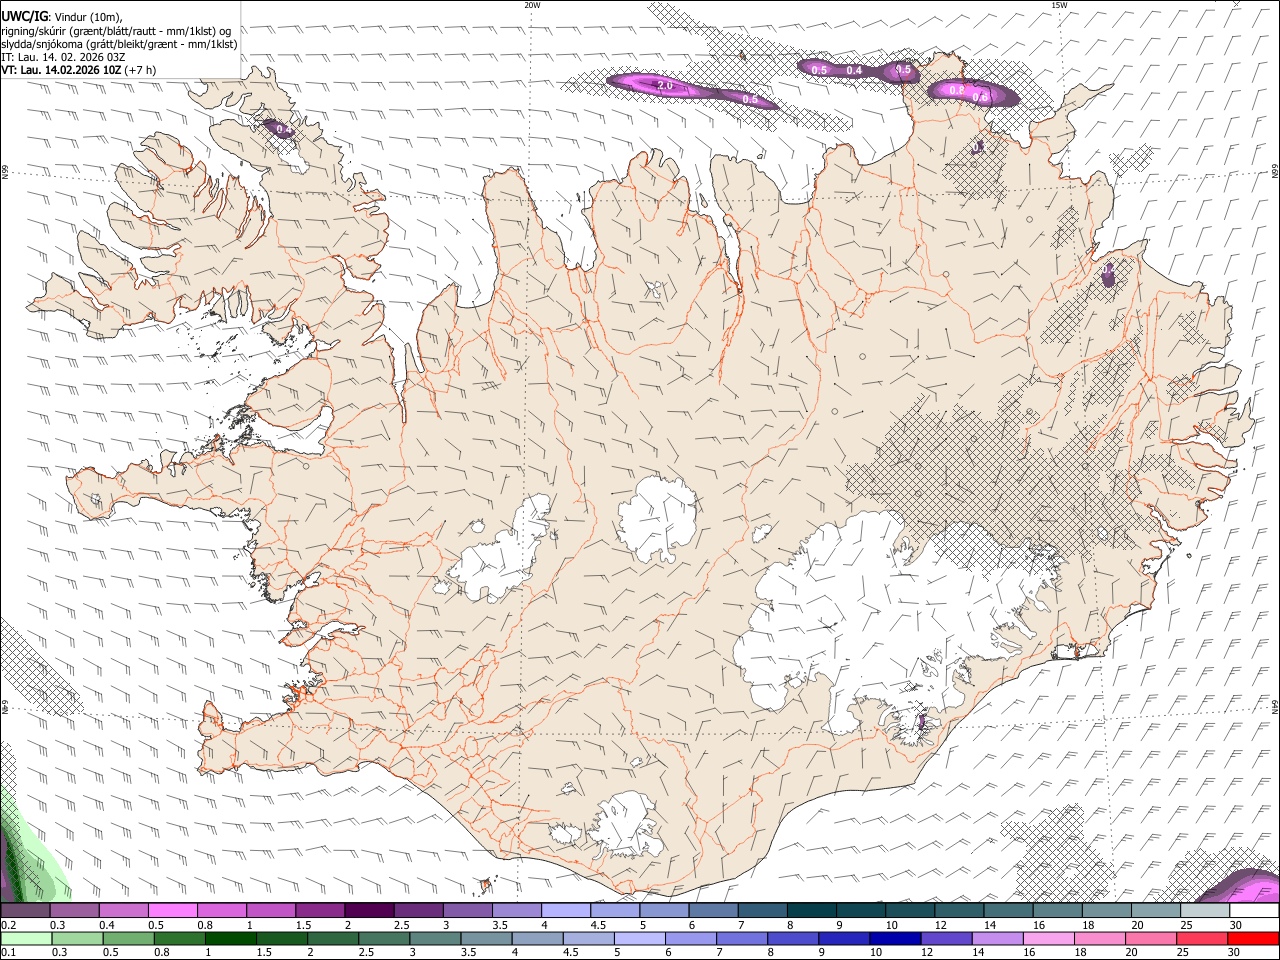This screenshot has height=960, width=1280.
Task: Click the '0.4' snowfall label in the Westfjords
Action: 283,129
